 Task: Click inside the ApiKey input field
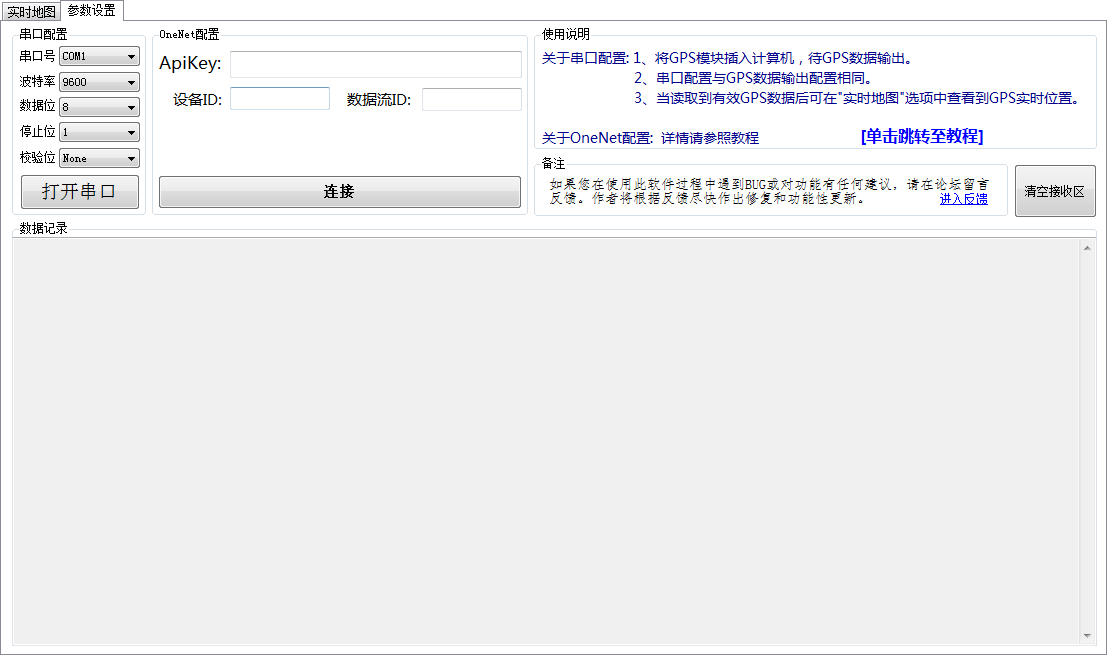(x=375, y=64)
